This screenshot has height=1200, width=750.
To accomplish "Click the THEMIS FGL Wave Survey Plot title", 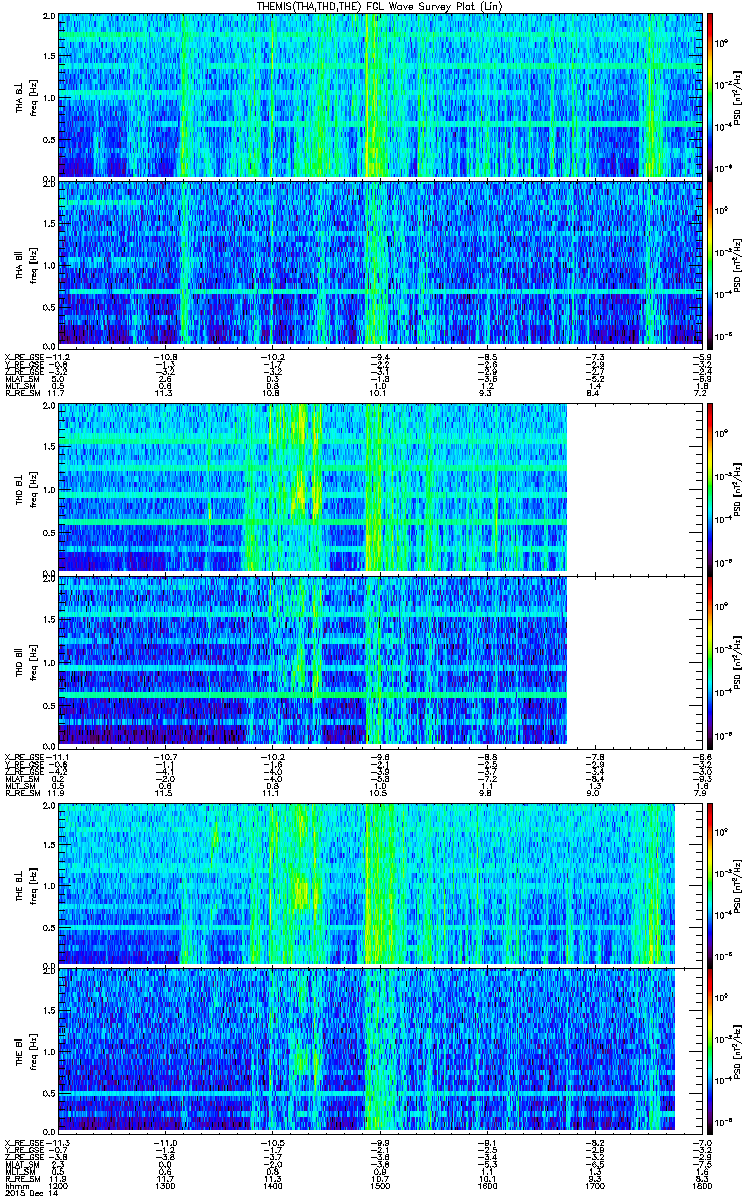I will (x=379, y=6).
